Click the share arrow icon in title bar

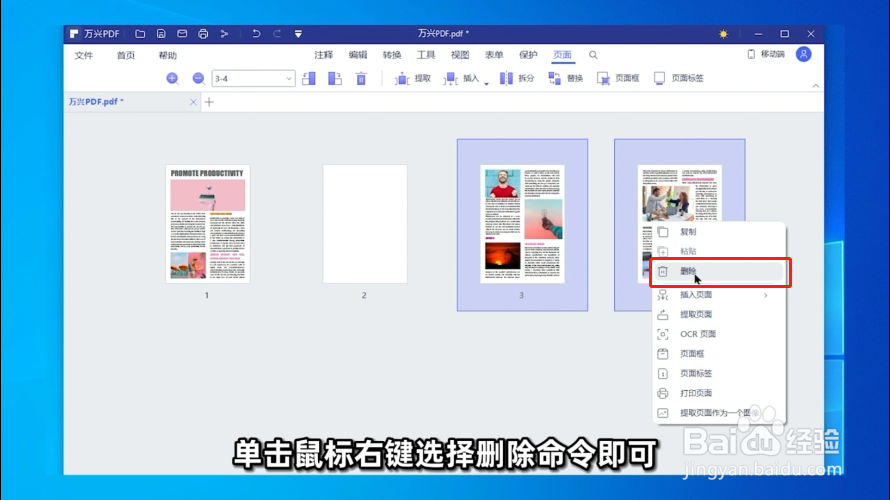224,34
